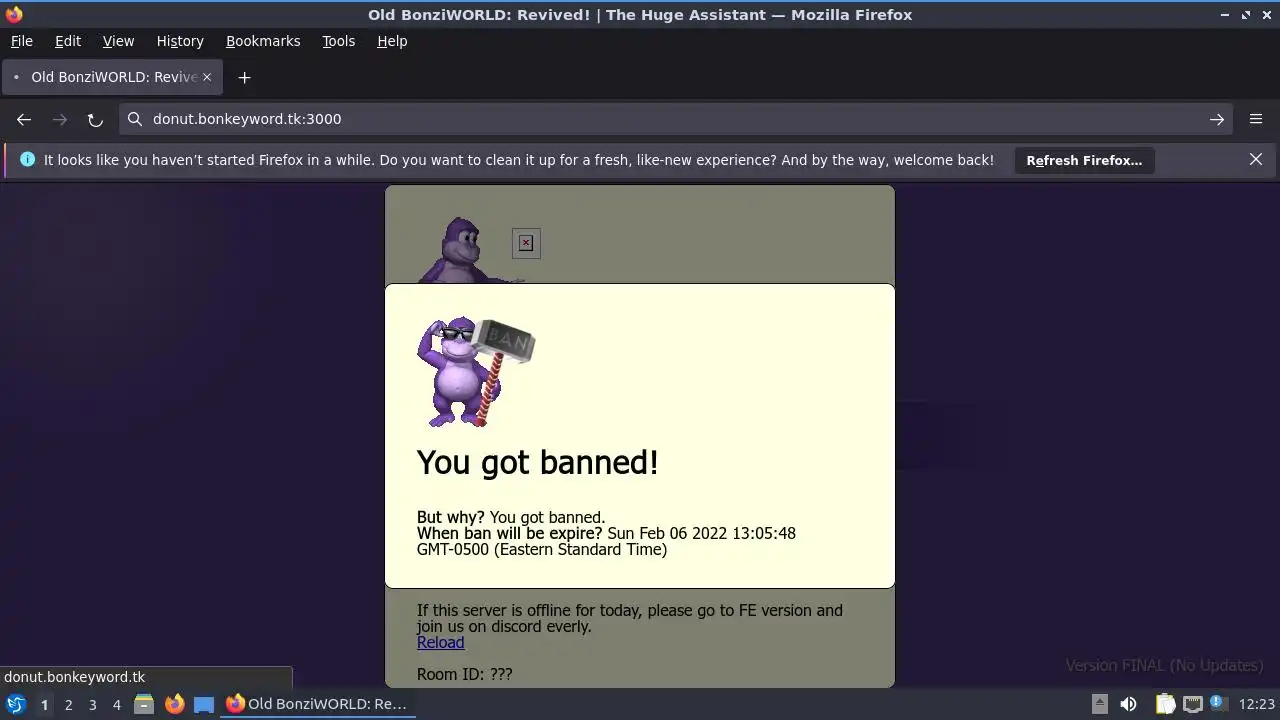Go back with the browser back arrow
Screen dimensions: 1280x720
click(24, 119)
